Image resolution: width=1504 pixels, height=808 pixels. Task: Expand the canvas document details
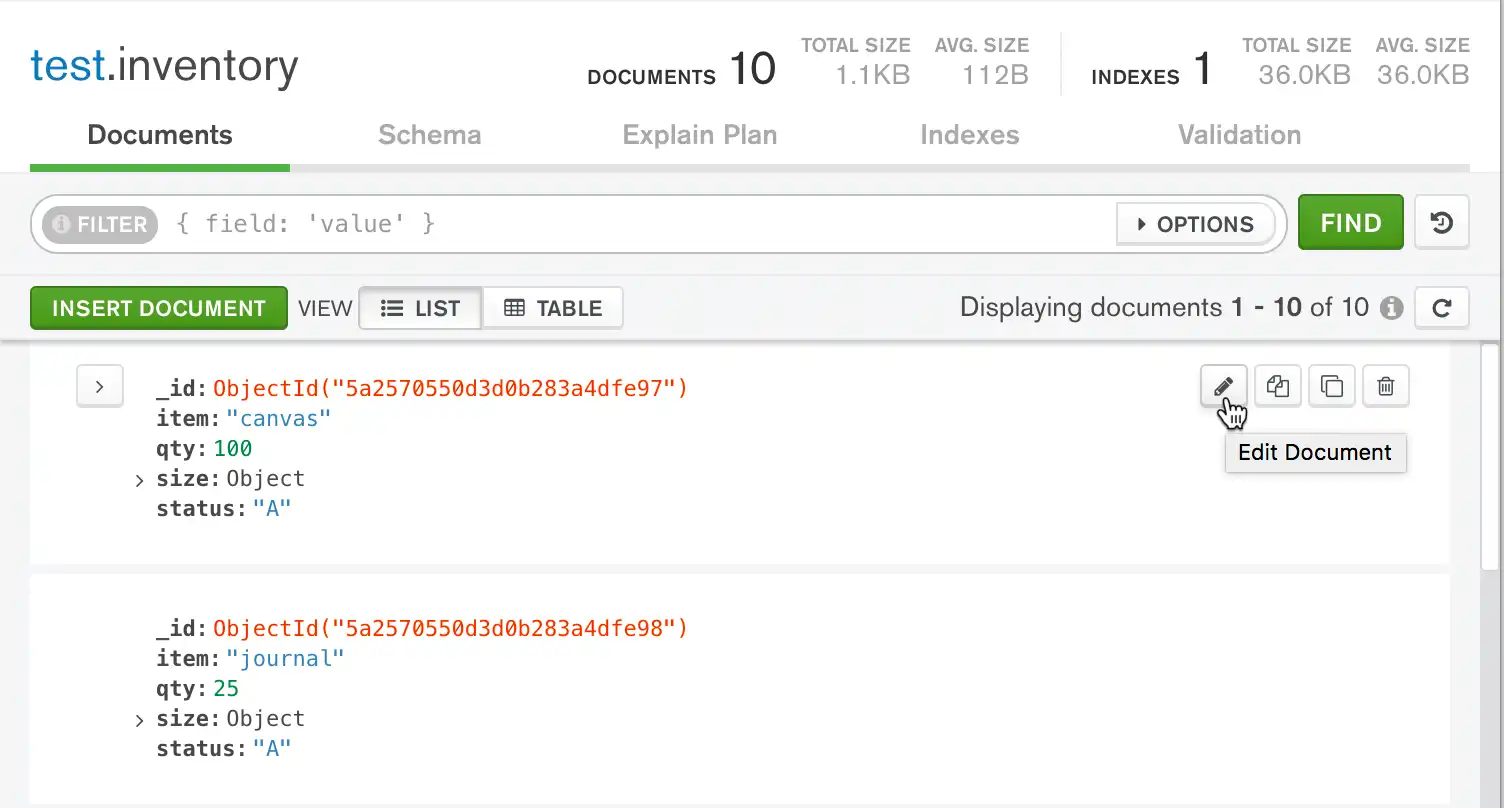point(99,386)
